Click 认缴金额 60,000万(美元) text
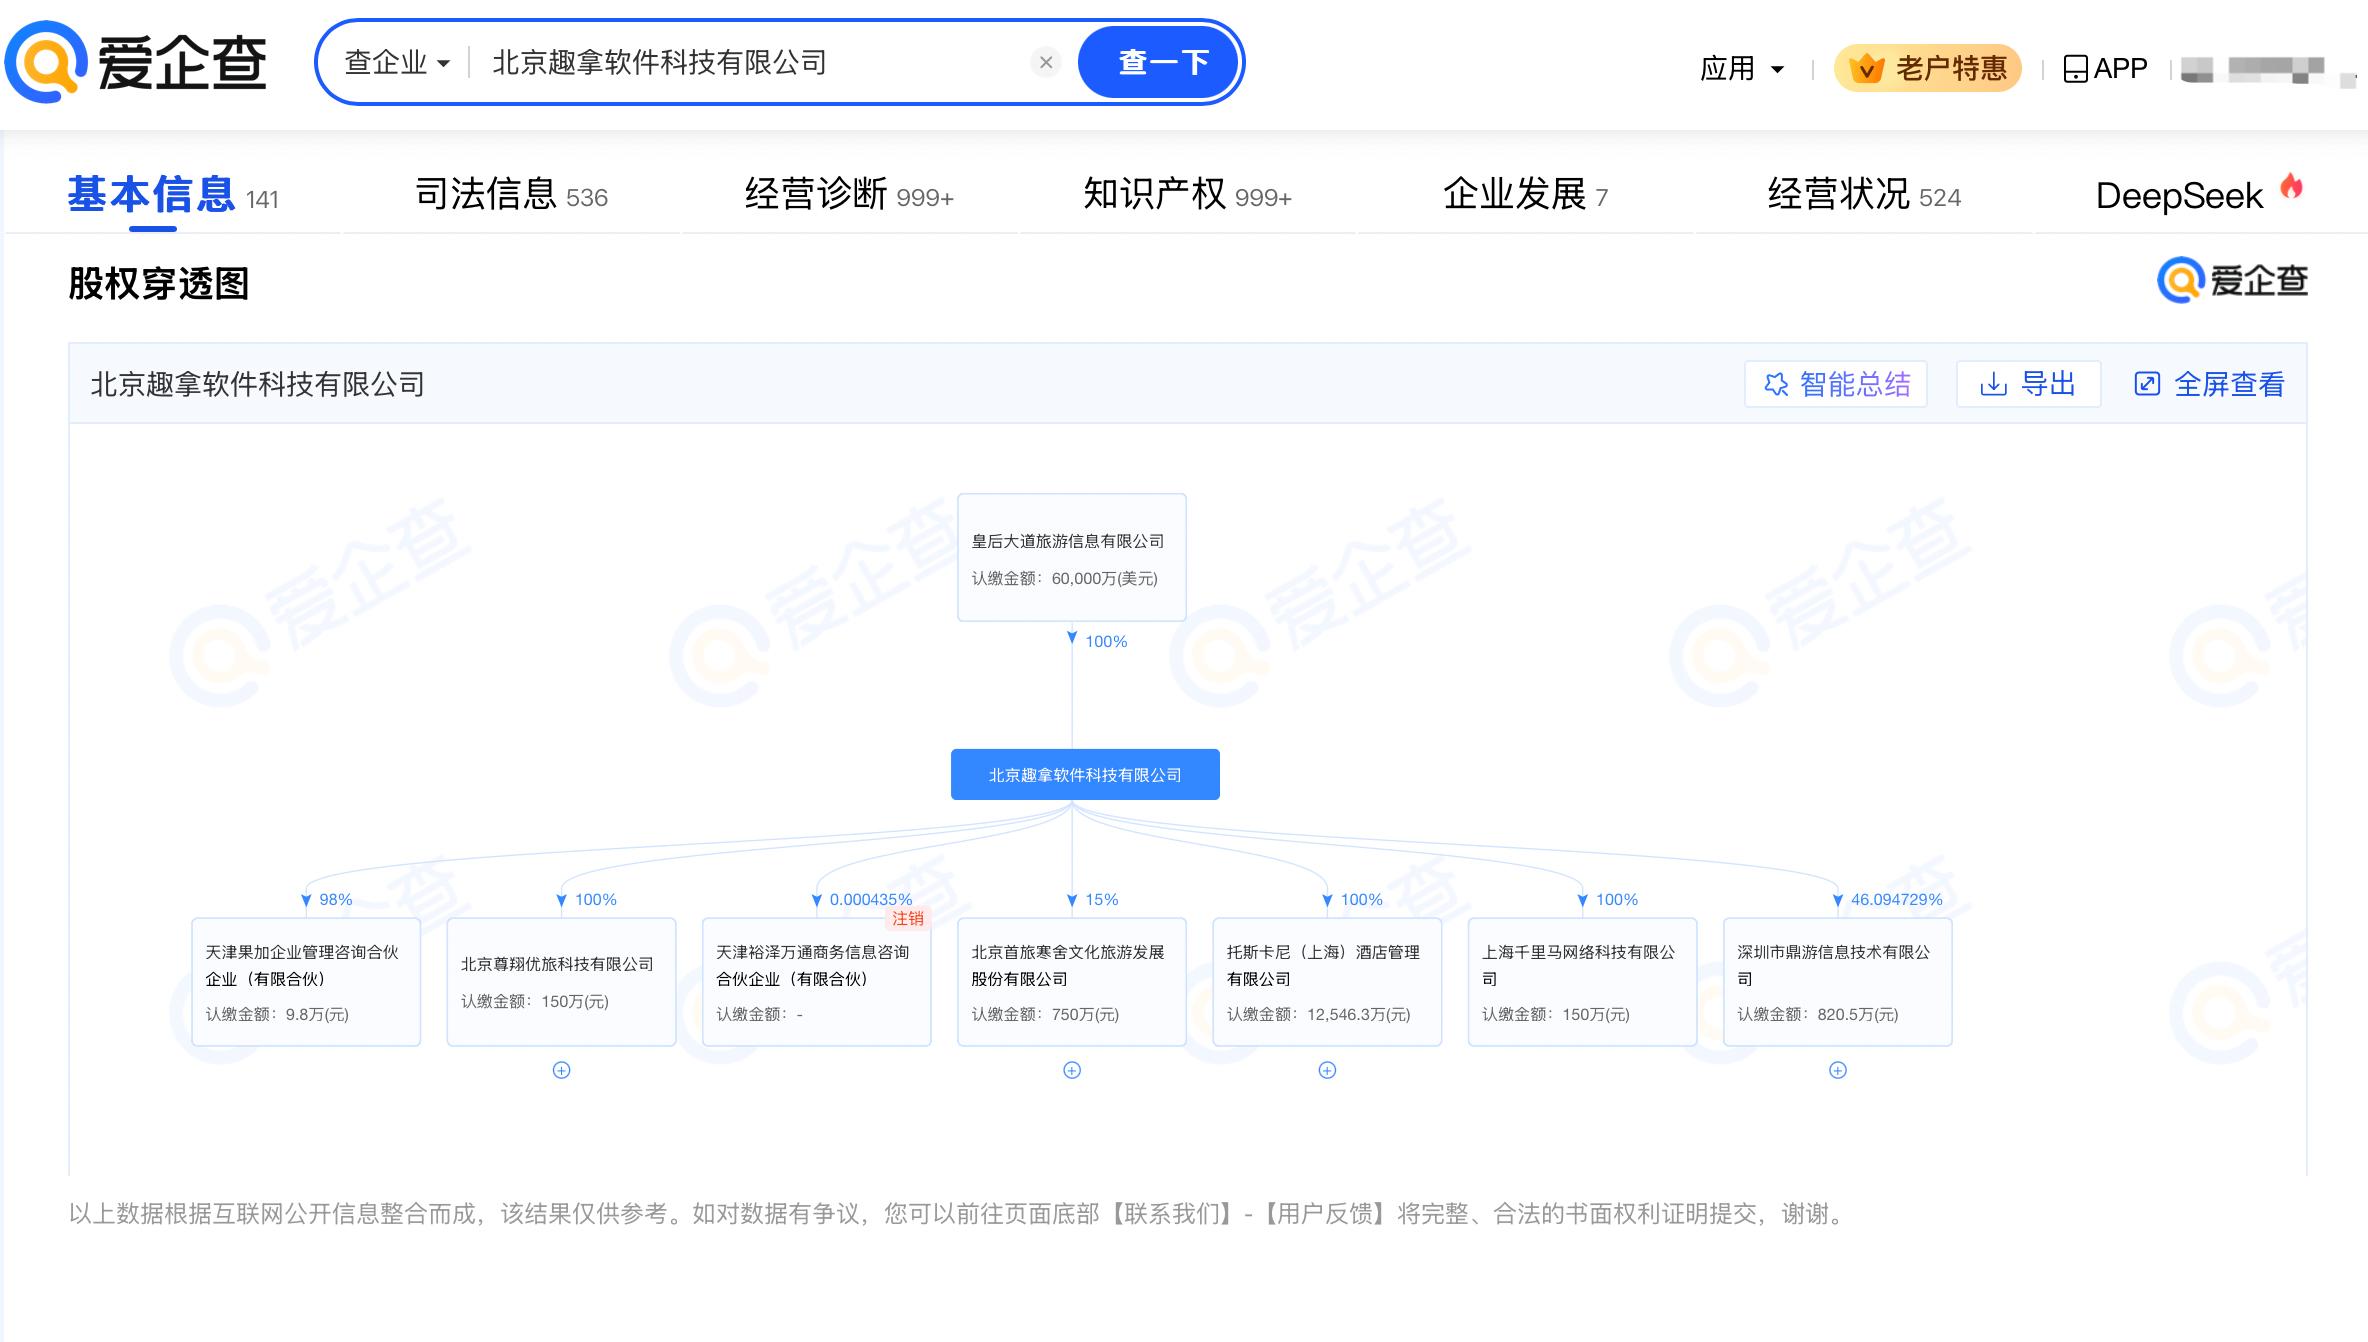 (x=1064, y=578)
